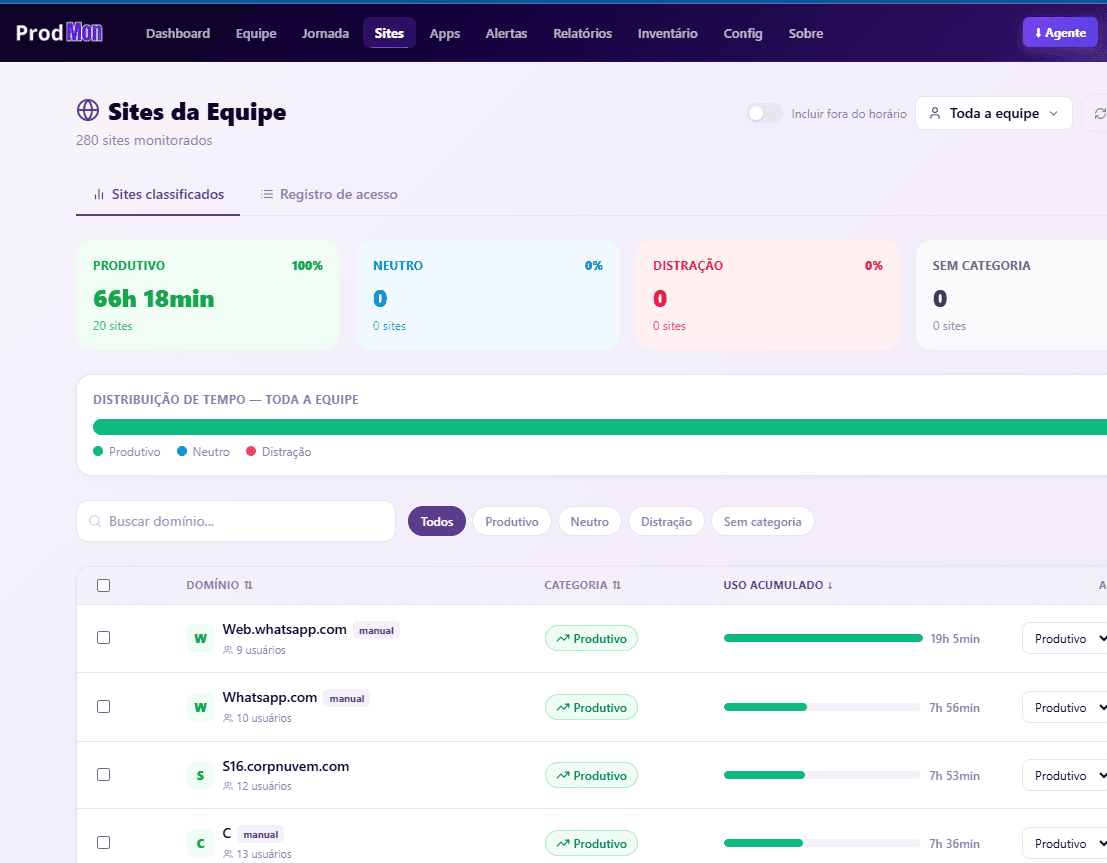Click the S16.corpnuvem.com domain name
This screenshot has width=1107, height=863.
click(x=286, y=766)
